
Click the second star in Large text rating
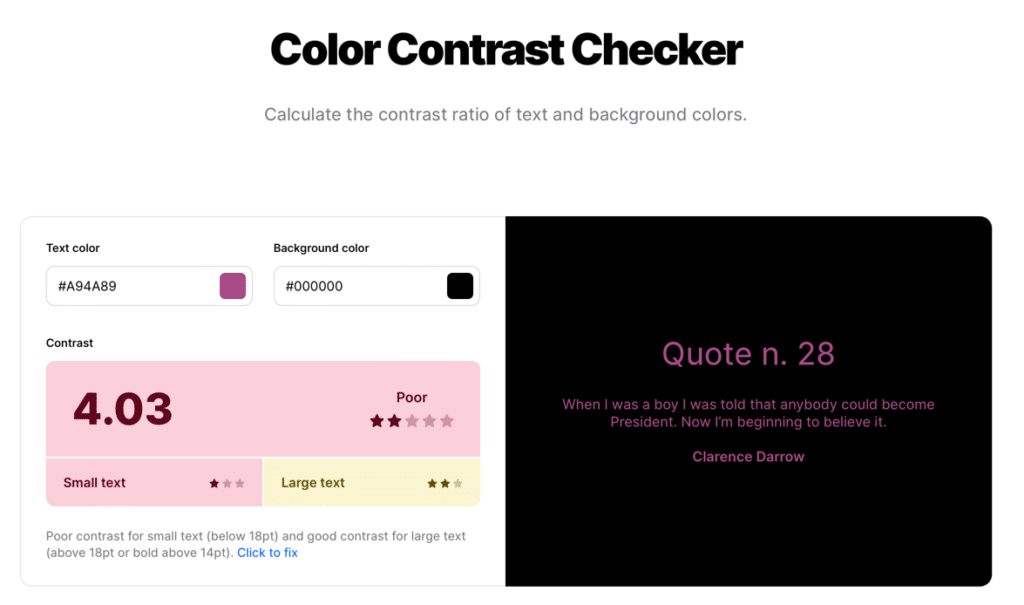tap(445, 483)
